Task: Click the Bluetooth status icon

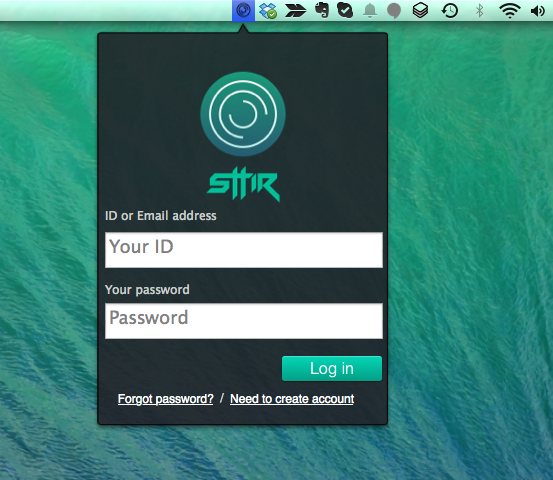Action: point(479,11)
